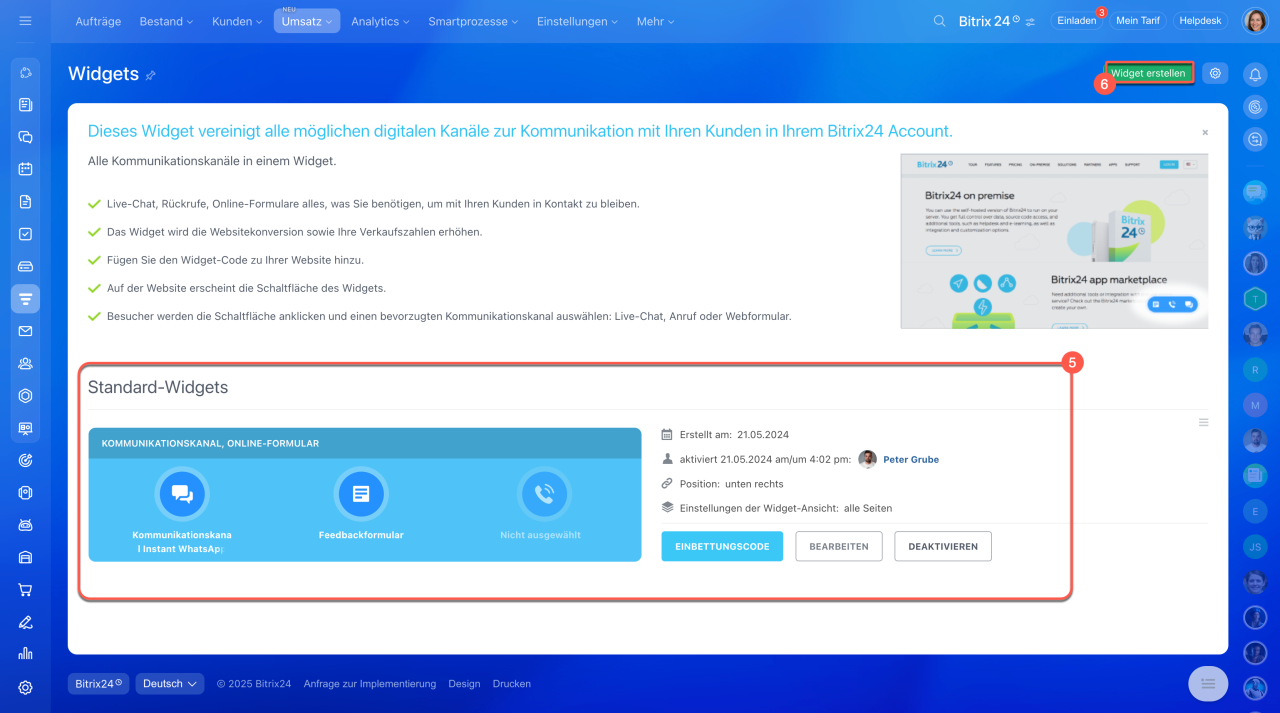Open the e-signature pen icon in left sidebar
The width and height of the screenshot is (1280, 713).
[x=26, y=622]
